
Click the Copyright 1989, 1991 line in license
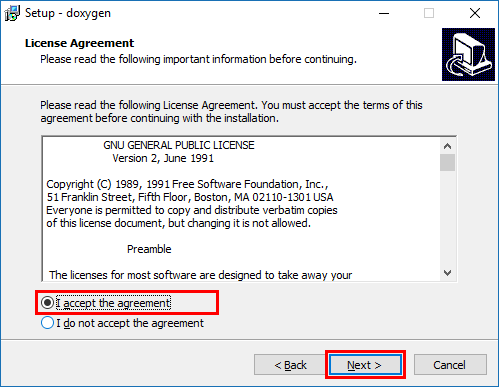point(187,184)
